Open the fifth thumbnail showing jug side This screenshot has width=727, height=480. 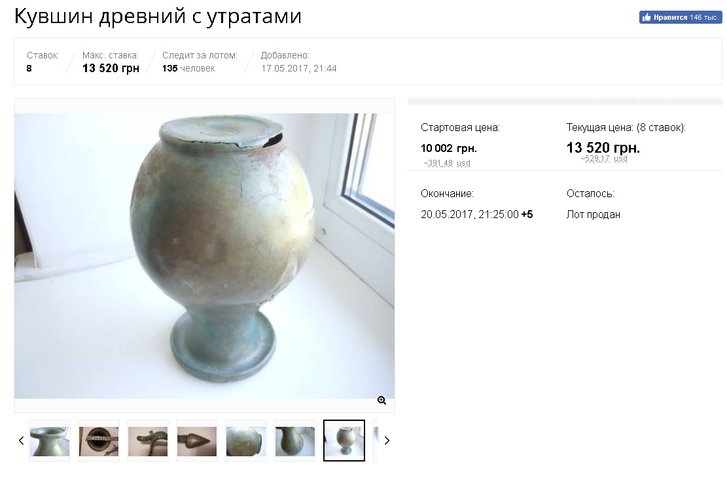click(x=246, y=441)
